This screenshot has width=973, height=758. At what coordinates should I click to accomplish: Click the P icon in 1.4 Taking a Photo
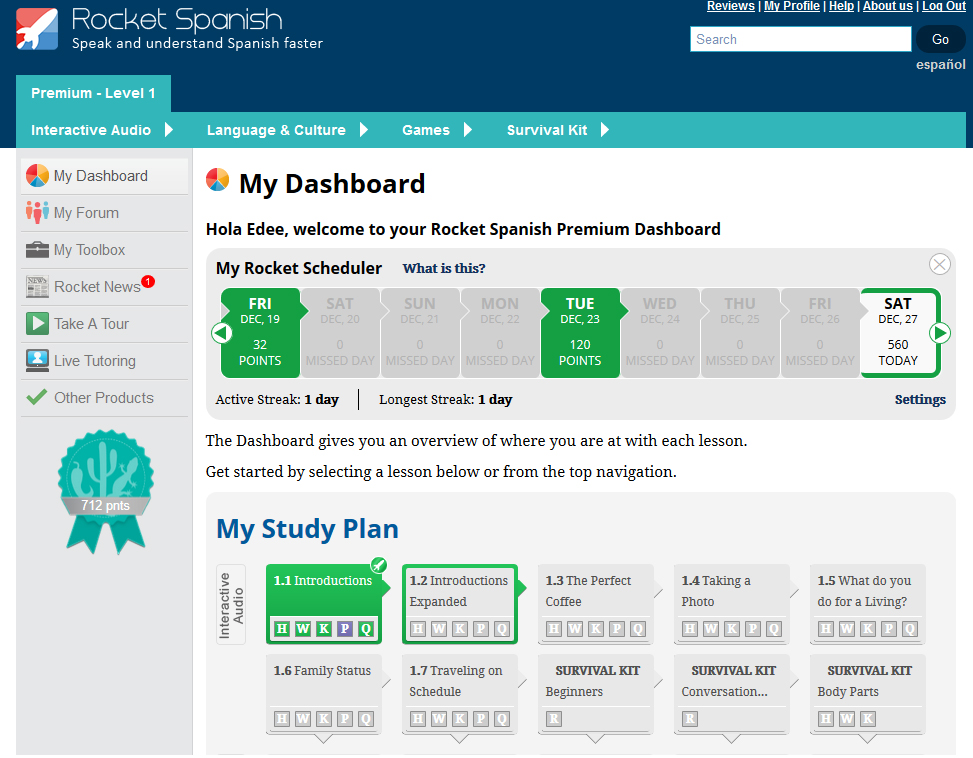point(753,629)
